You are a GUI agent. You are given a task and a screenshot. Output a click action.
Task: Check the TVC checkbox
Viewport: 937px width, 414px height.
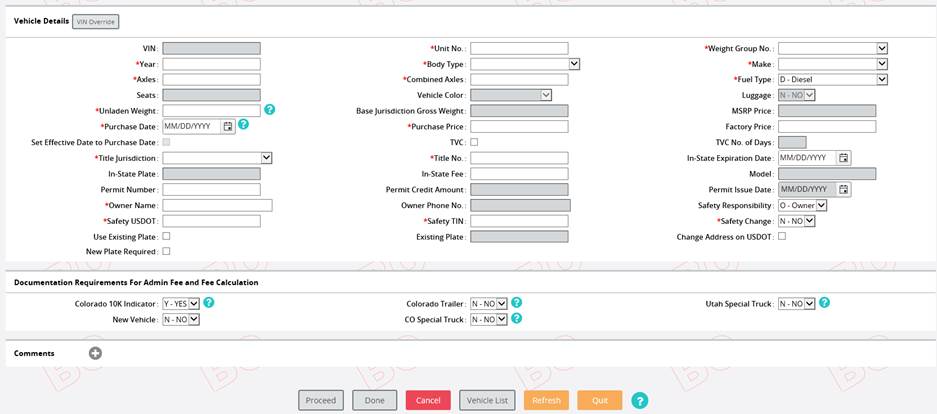tap(474, 142)
